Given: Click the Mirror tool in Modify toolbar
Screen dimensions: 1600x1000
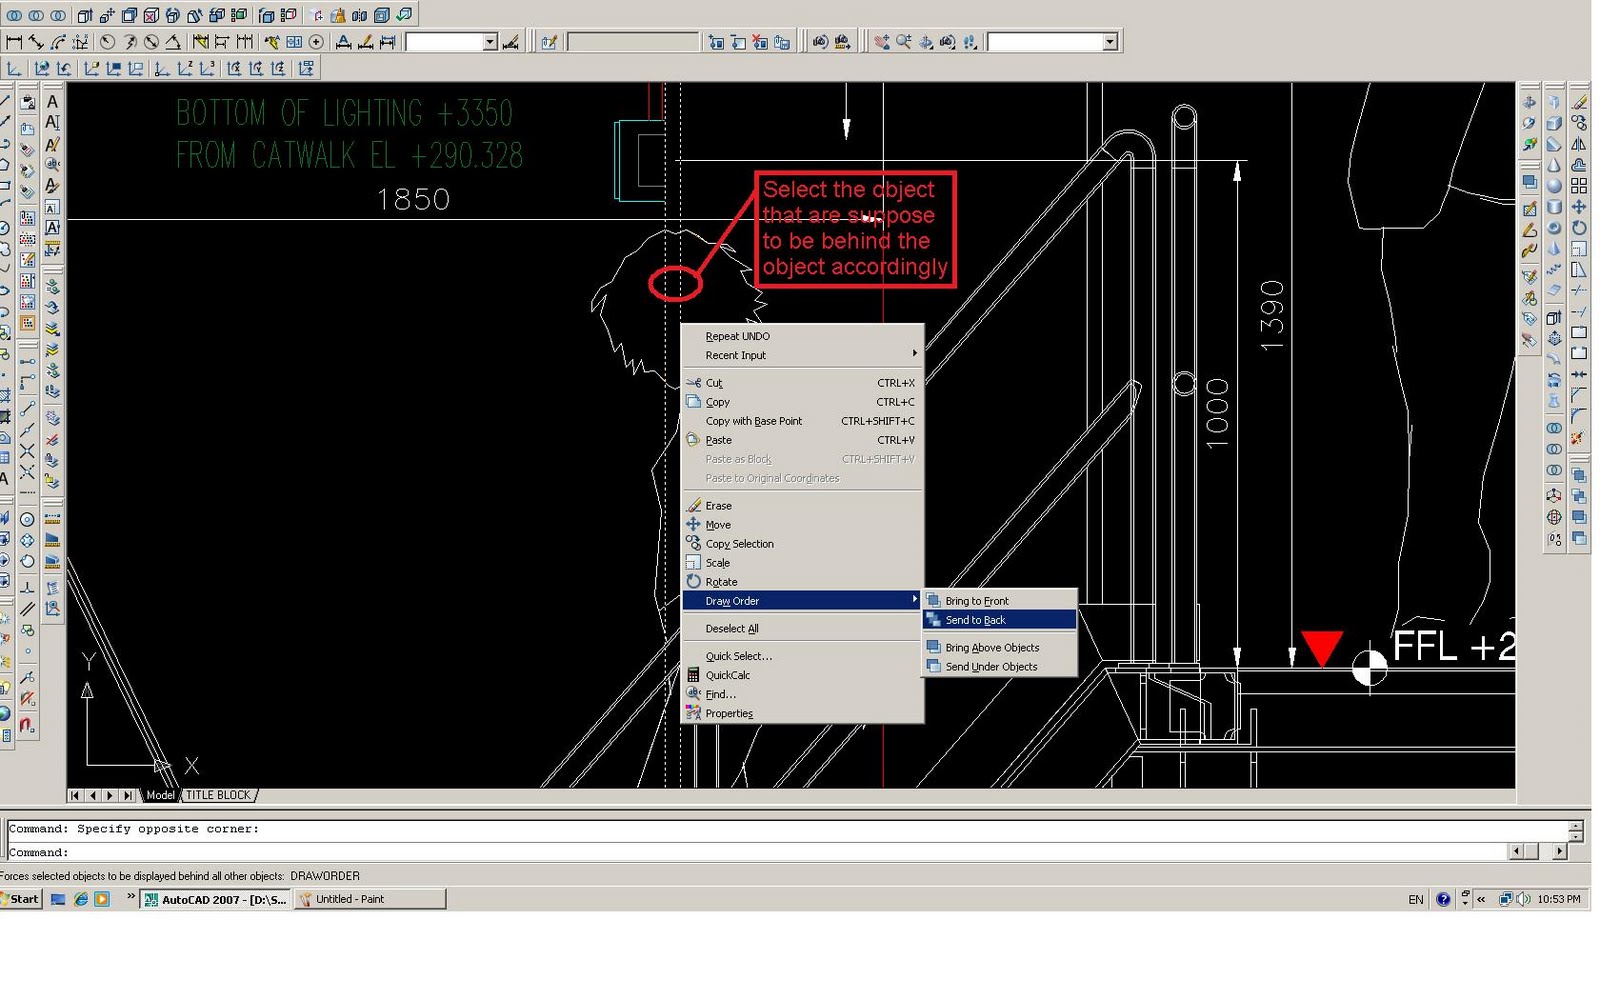Looking at the screenshot, I should 1579,144.
